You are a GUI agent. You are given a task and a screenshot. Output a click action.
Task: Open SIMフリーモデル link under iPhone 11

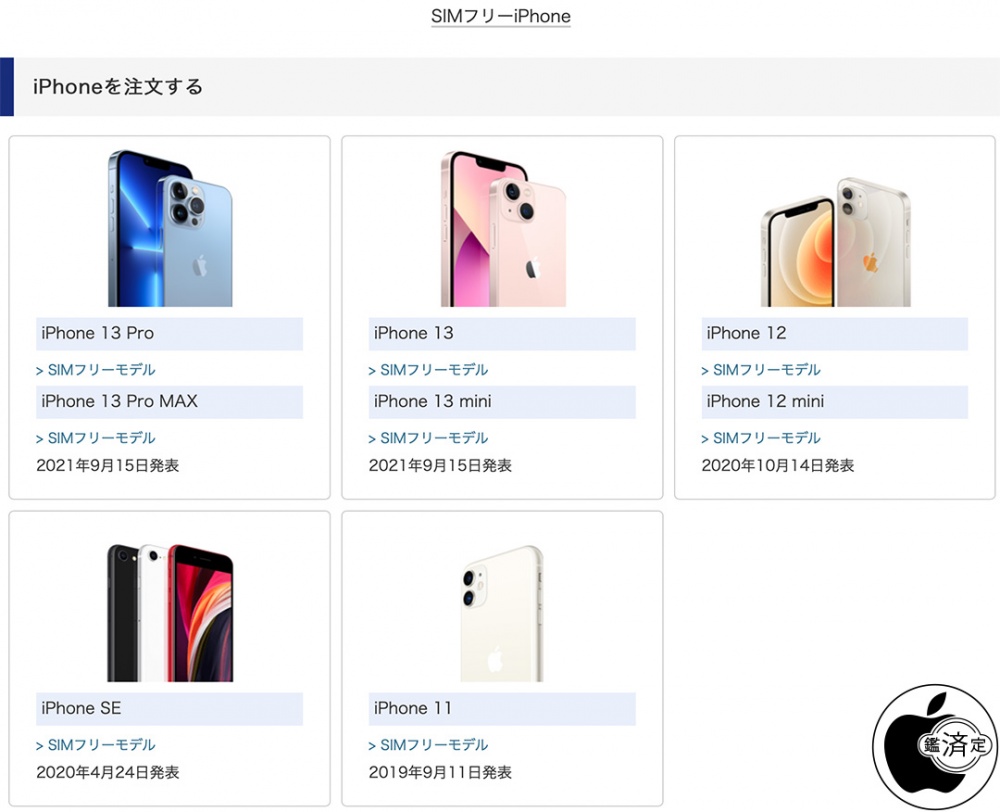point(428,744)
